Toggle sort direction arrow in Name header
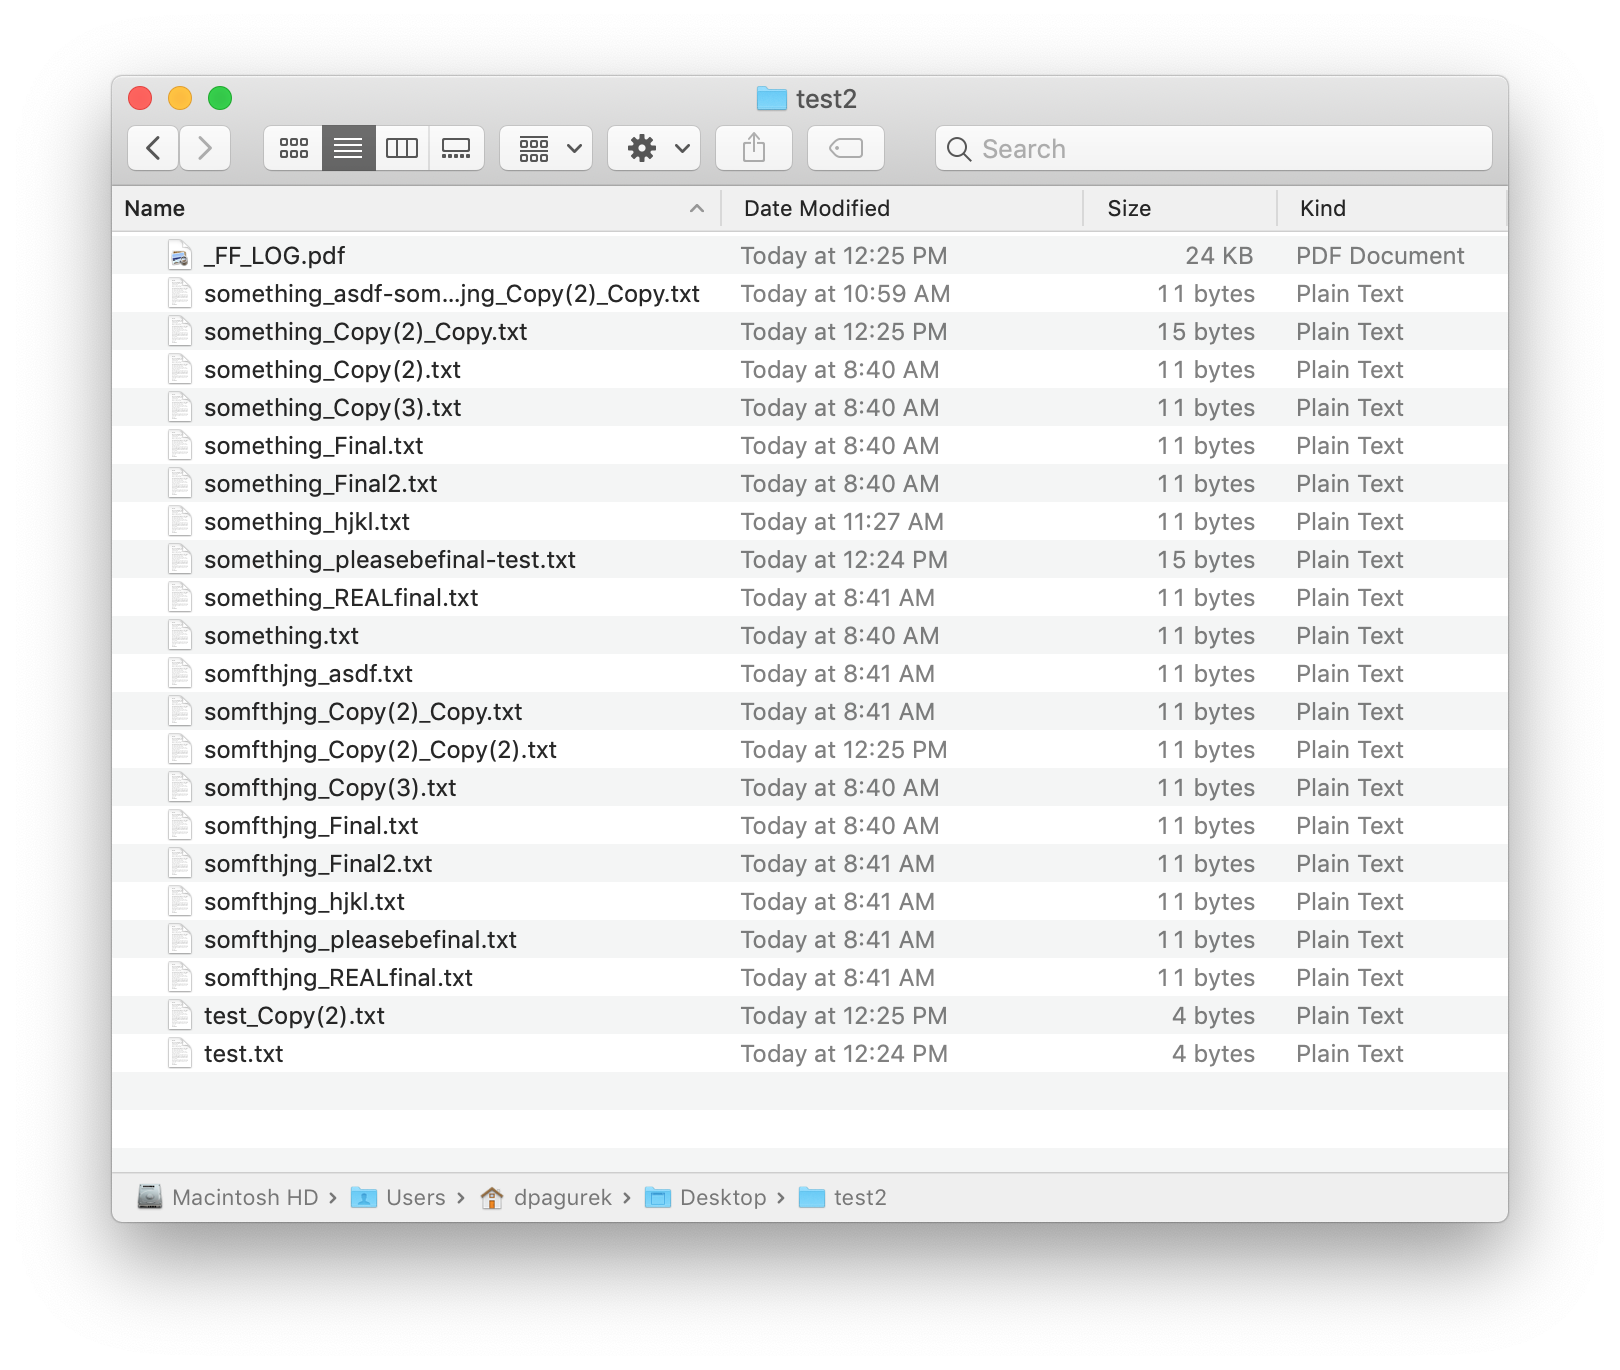Screen dimensions: 1620x1370 click(697, 208)
